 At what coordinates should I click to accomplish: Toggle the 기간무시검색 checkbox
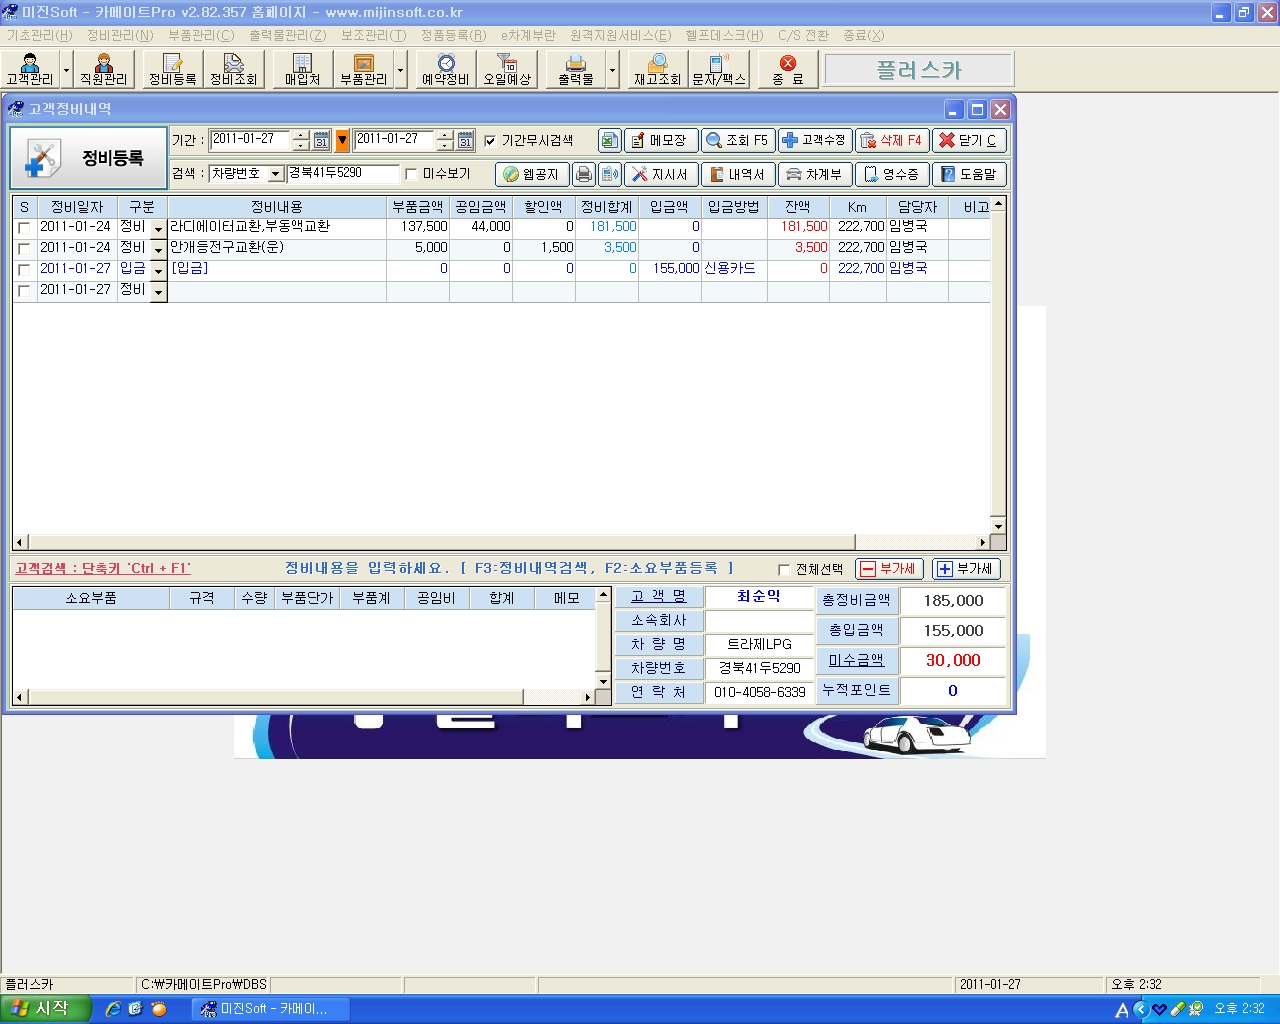pos(490,141)
